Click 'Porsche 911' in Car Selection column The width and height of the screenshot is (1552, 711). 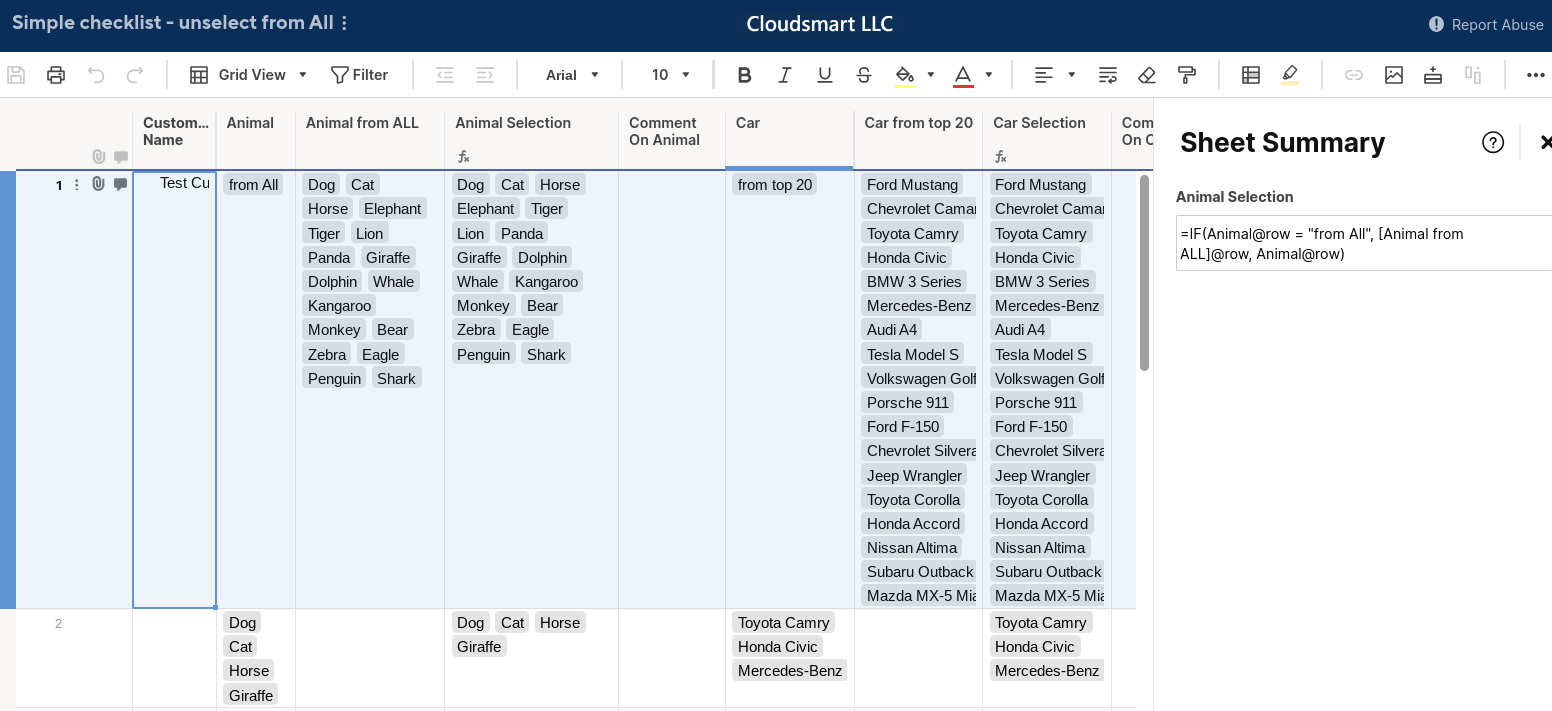pos(1036,402)
